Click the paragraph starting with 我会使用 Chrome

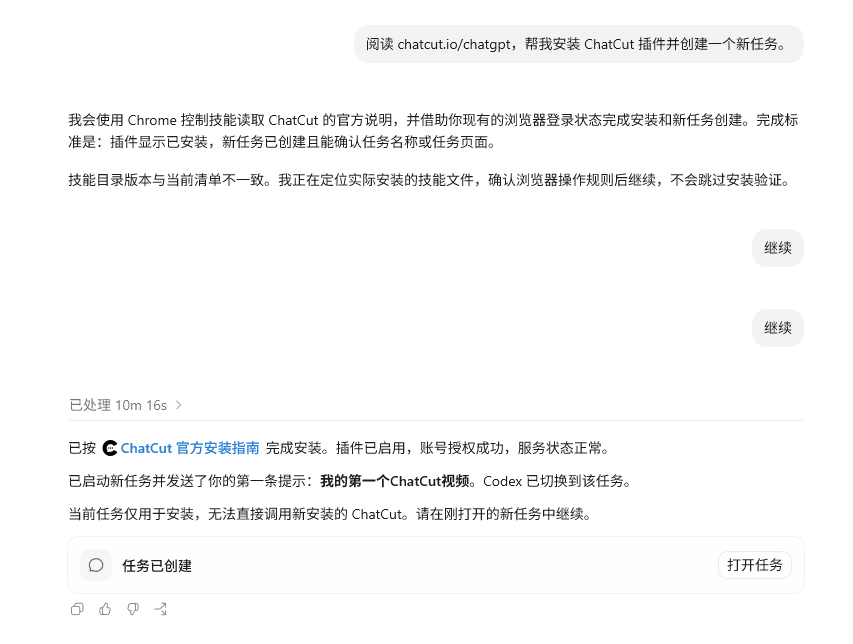[x=433, y=131]
